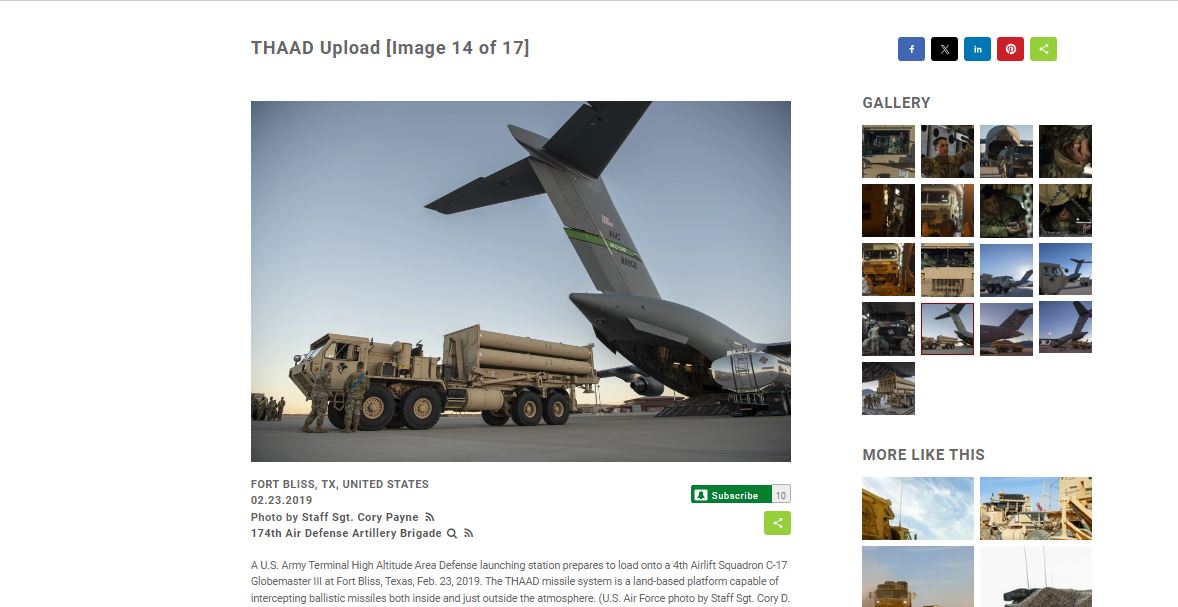The image size is (1178, 607).
Task: Open the 174th Air Defense Artillery Brigade link
Action: pyautogui.click(x=346, y=533)
